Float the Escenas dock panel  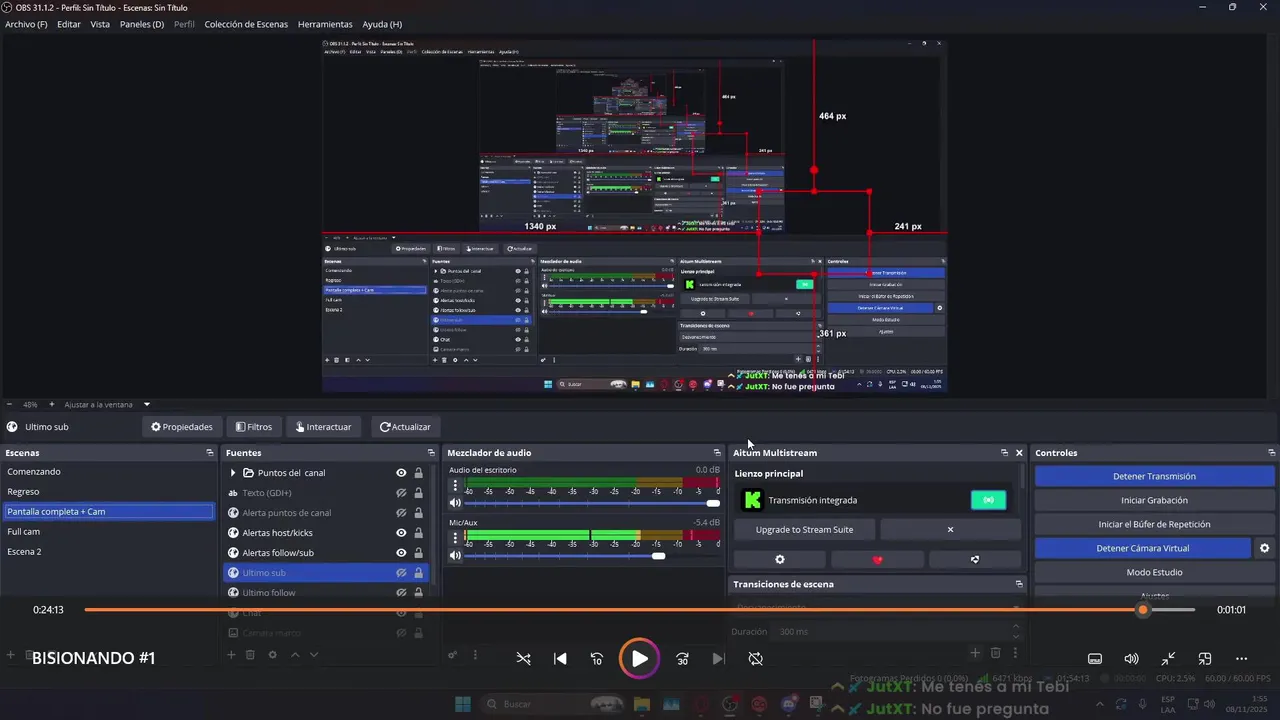(210, 453)
